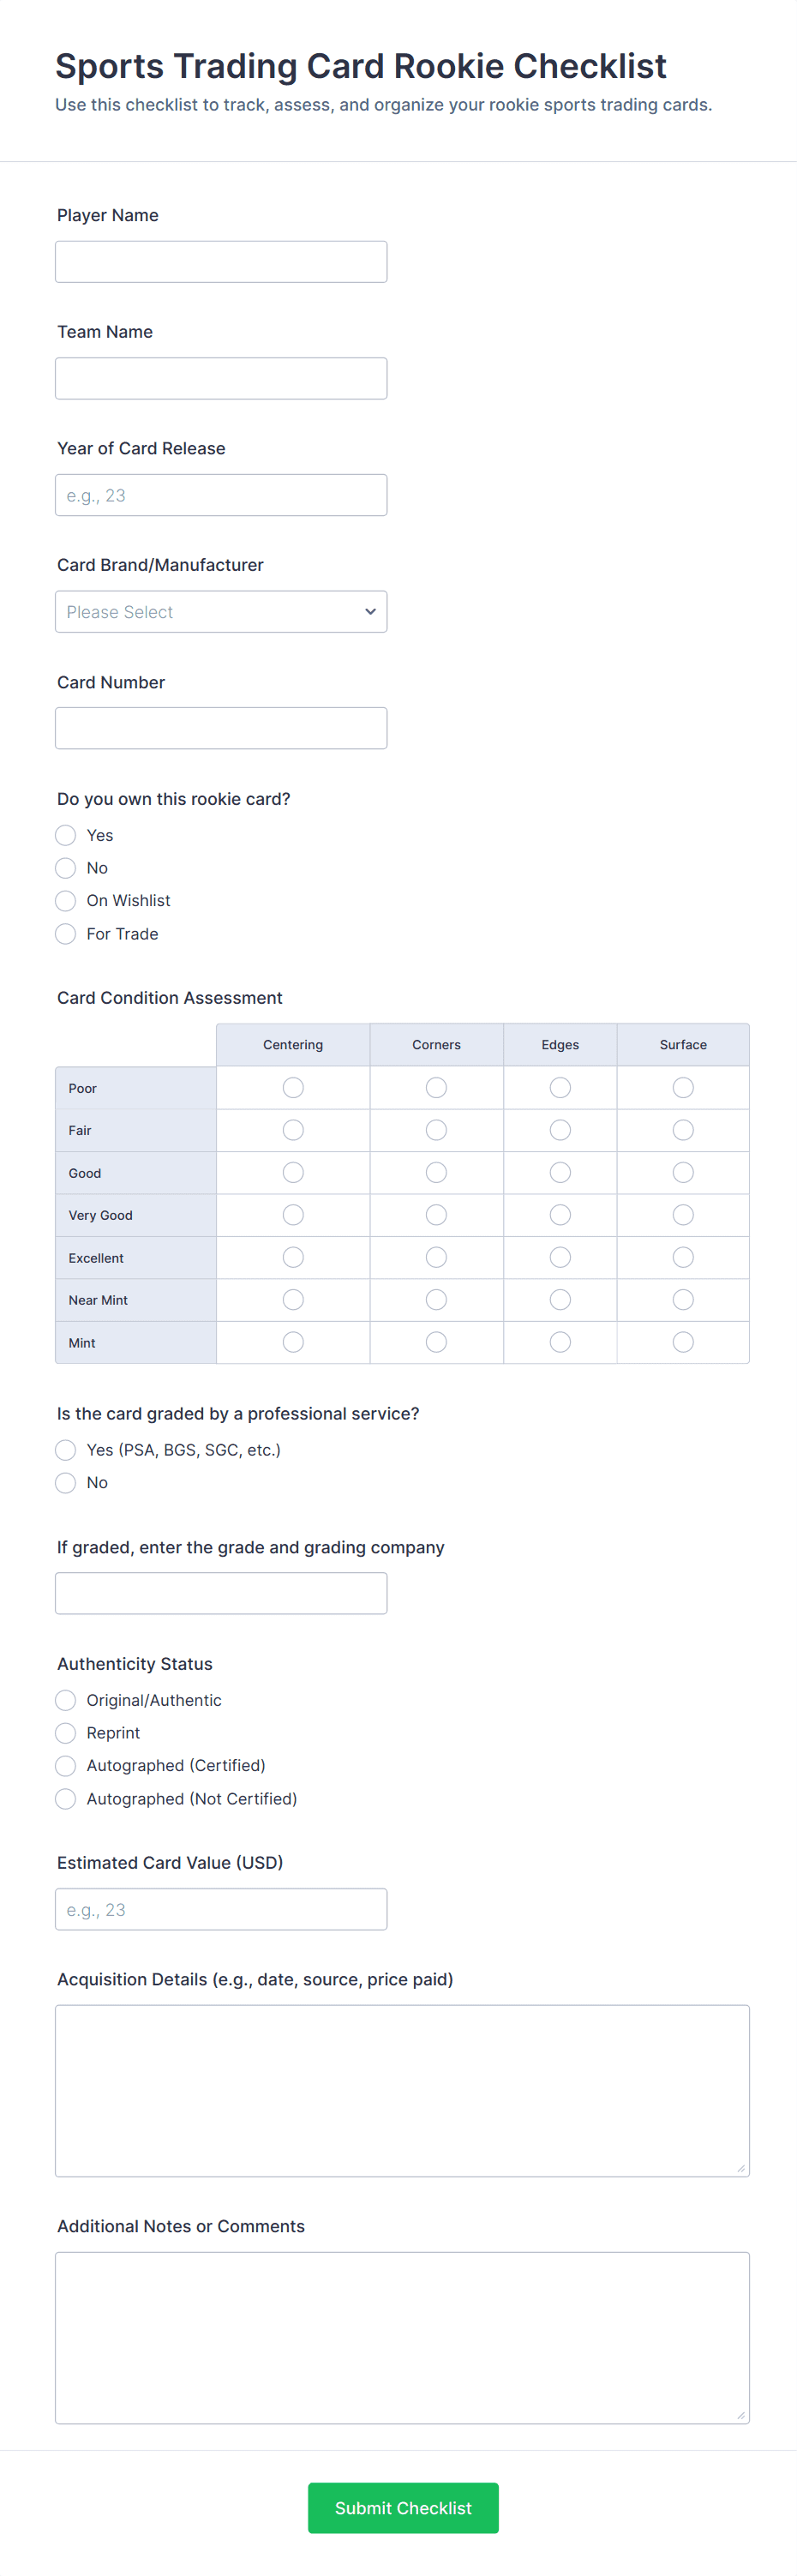This screenshot has width=797, height=2576.
Task: Focus the Team Name text box
Action: pyautogui.click(x=221, y=379)
